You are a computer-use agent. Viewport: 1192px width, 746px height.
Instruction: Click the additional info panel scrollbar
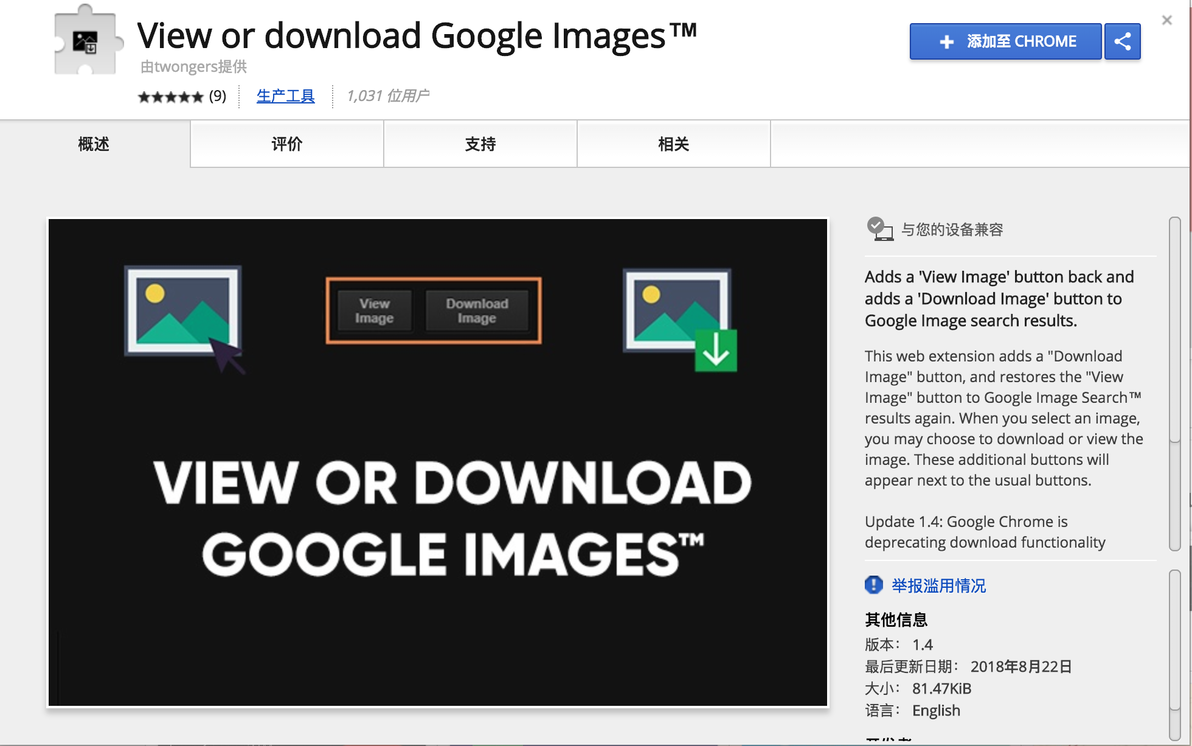pos(1175,654)
